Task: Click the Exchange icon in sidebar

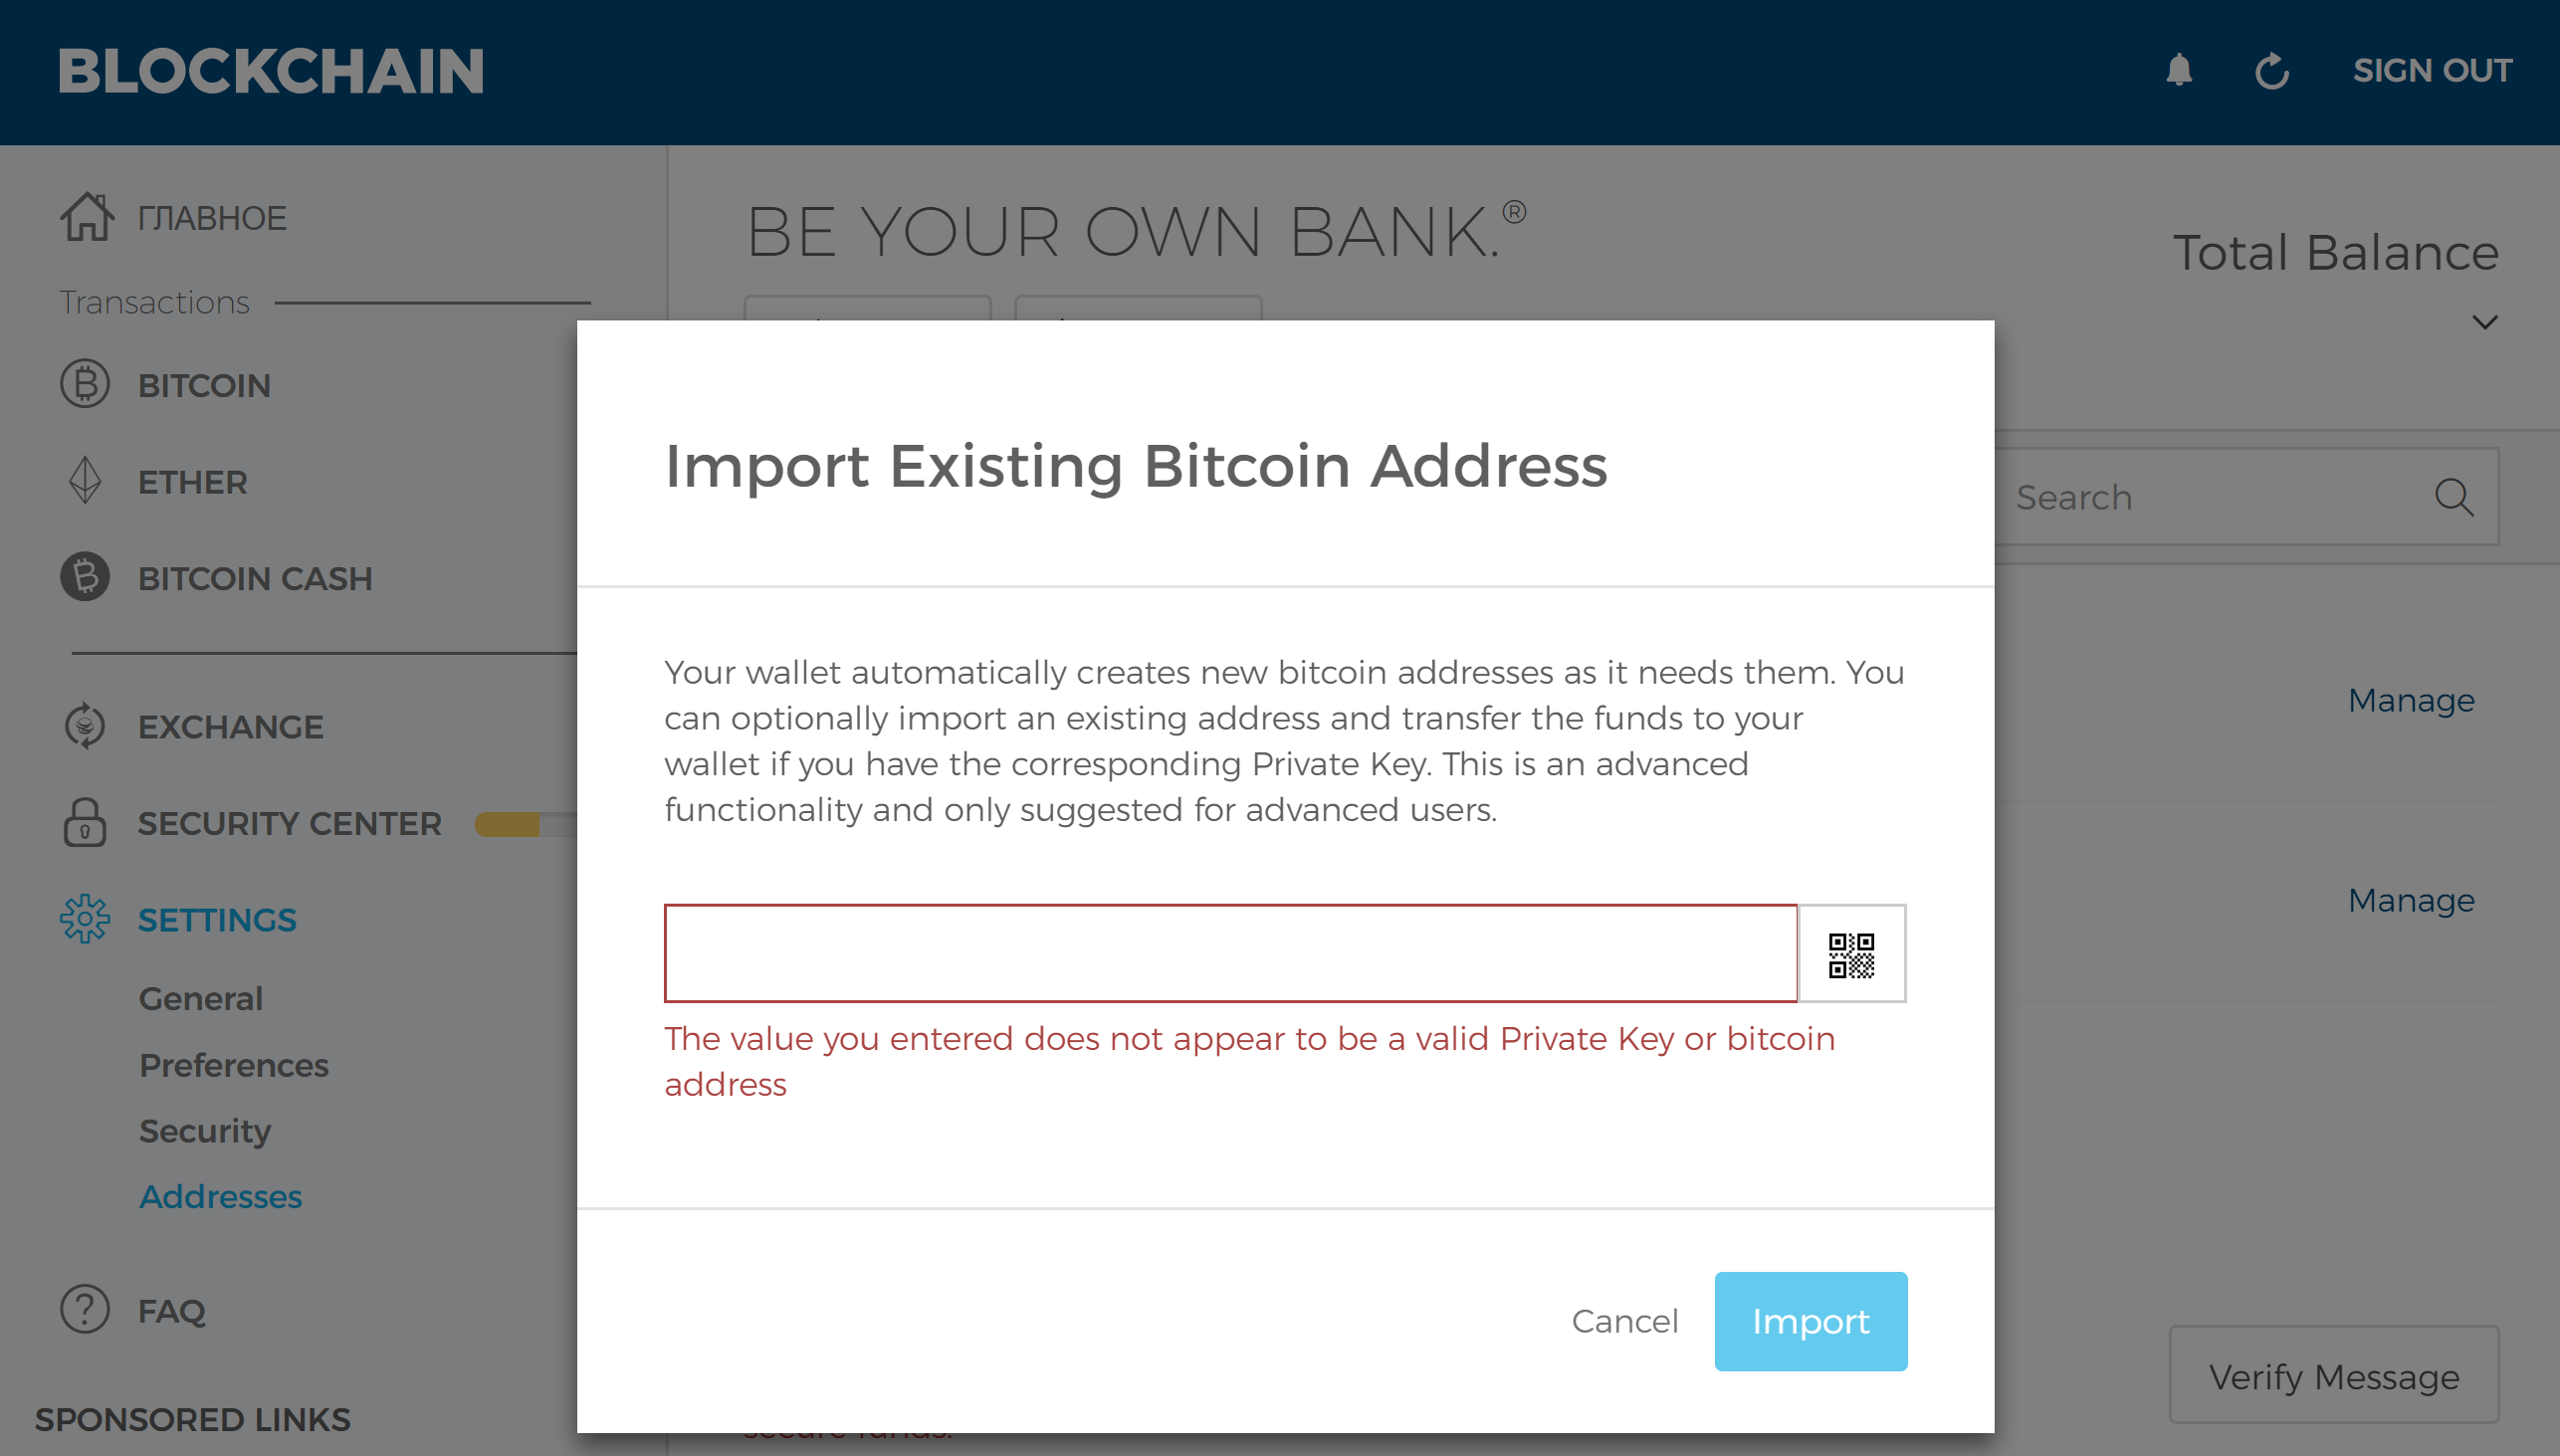Action: pyautogui.click(x=83, y=727)
